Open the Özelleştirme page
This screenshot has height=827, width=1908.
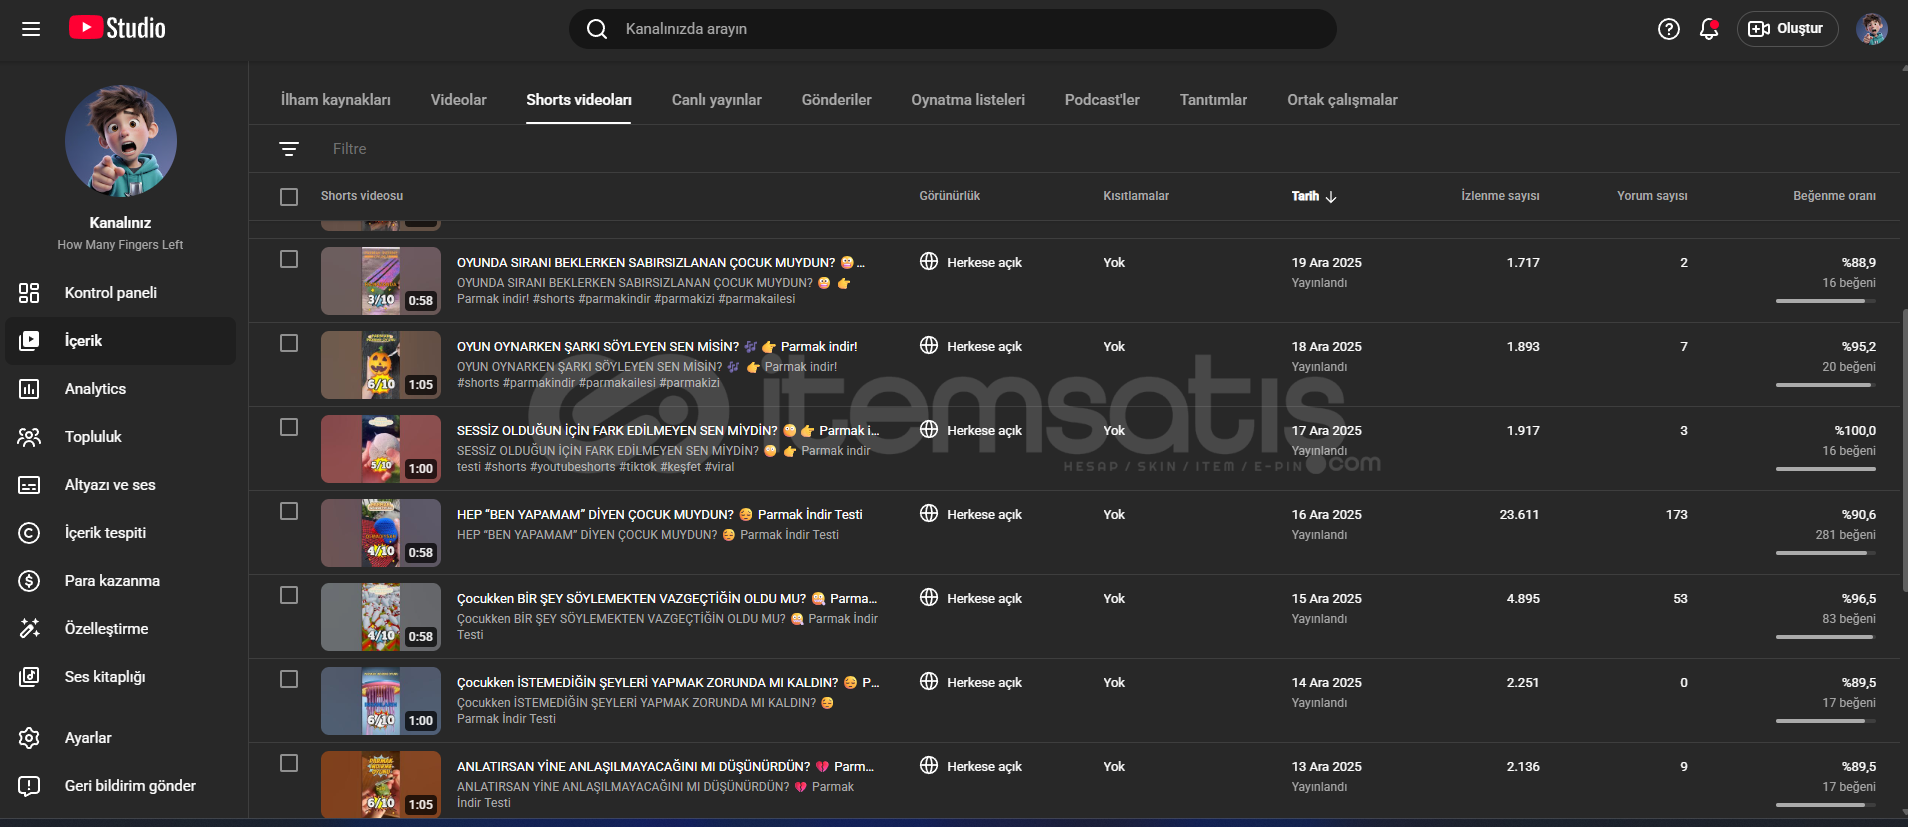click(106, 629)
